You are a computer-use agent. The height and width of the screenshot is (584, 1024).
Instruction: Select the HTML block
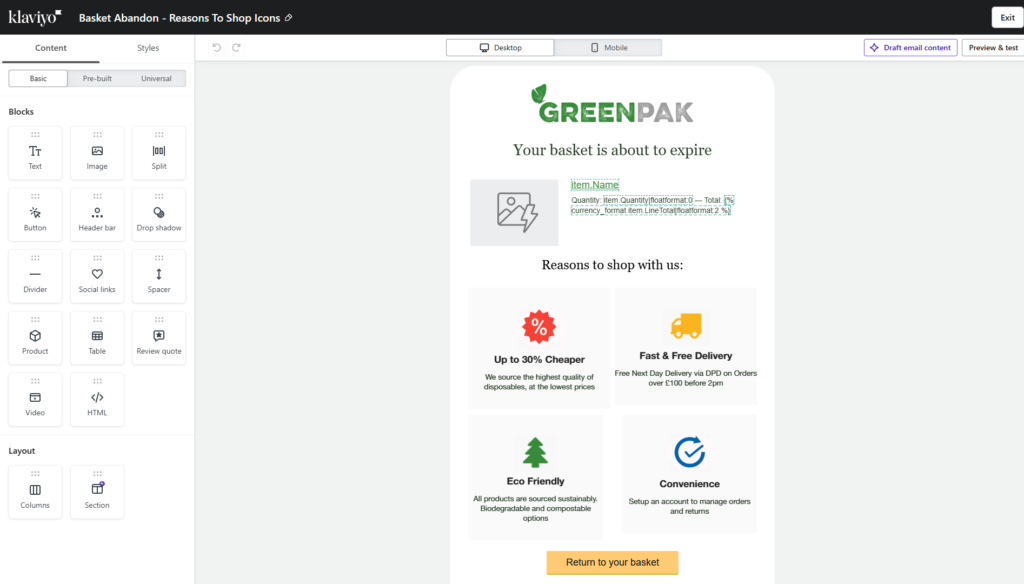(x=97, y=399)
